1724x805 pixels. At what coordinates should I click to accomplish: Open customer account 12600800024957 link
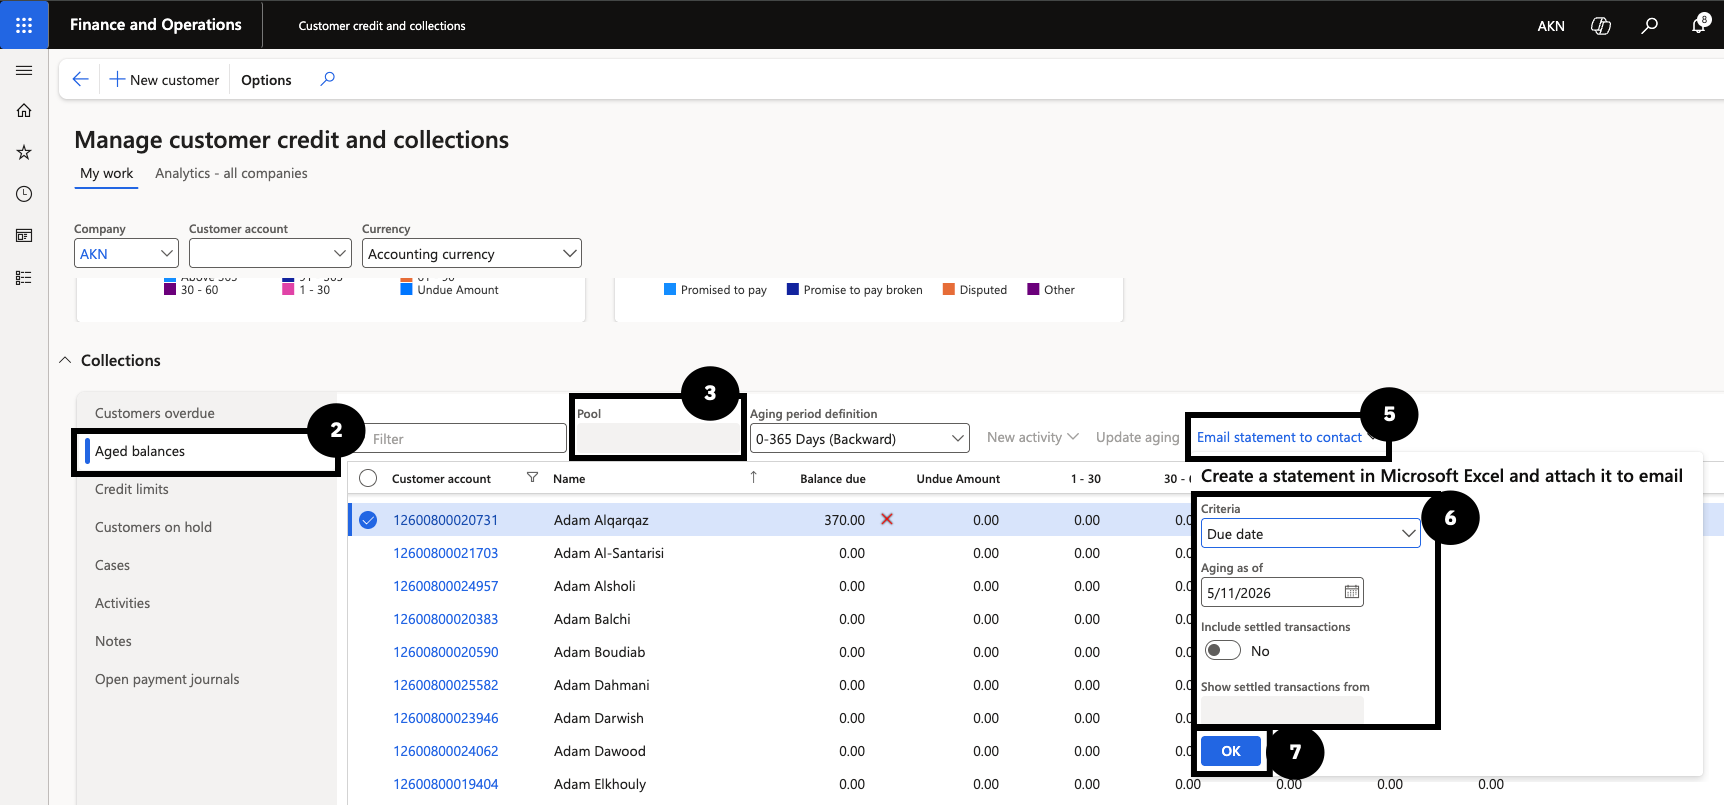tap(445, 586)
